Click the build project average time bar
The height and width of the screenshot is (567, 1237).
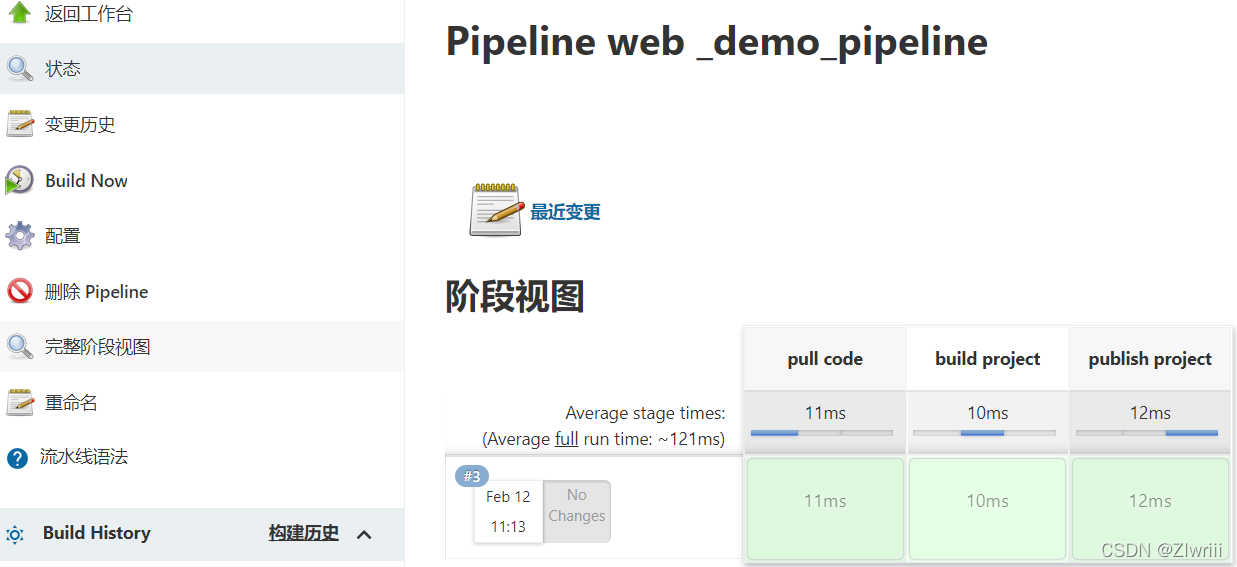click(984, 433)
